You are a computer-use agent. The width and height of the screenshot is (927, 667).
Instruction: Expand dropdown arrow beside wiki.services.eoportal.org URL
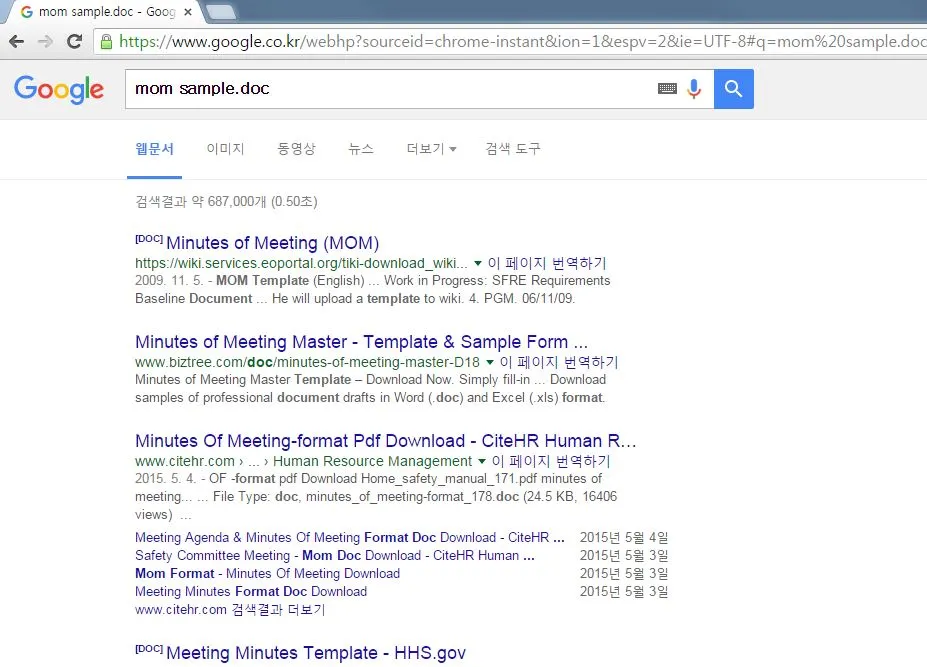(x=478, y=263)
